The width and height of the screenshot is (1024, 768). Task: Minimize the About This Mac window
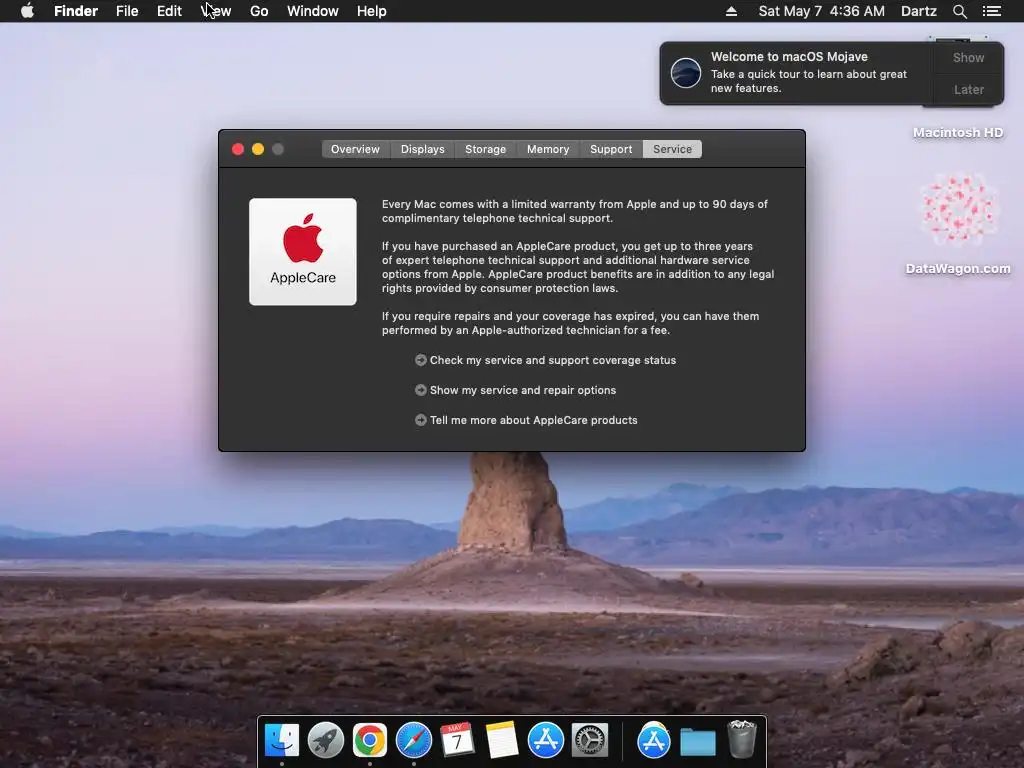(x=258, y=149)
